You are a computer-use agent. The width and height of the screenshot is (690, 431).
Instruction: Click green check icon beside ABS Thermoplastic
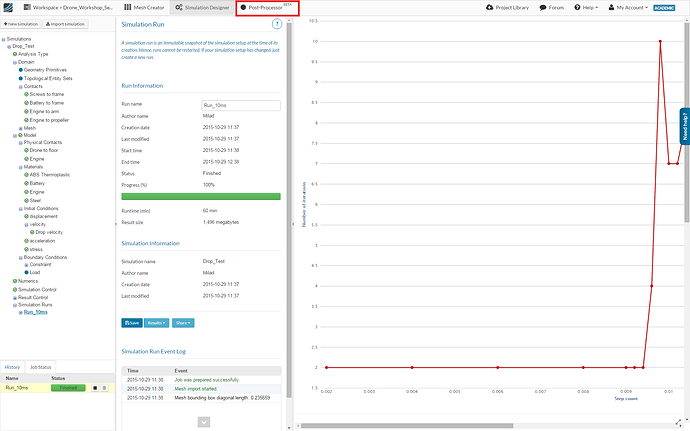pyautogui.click(x=26, y=175)
